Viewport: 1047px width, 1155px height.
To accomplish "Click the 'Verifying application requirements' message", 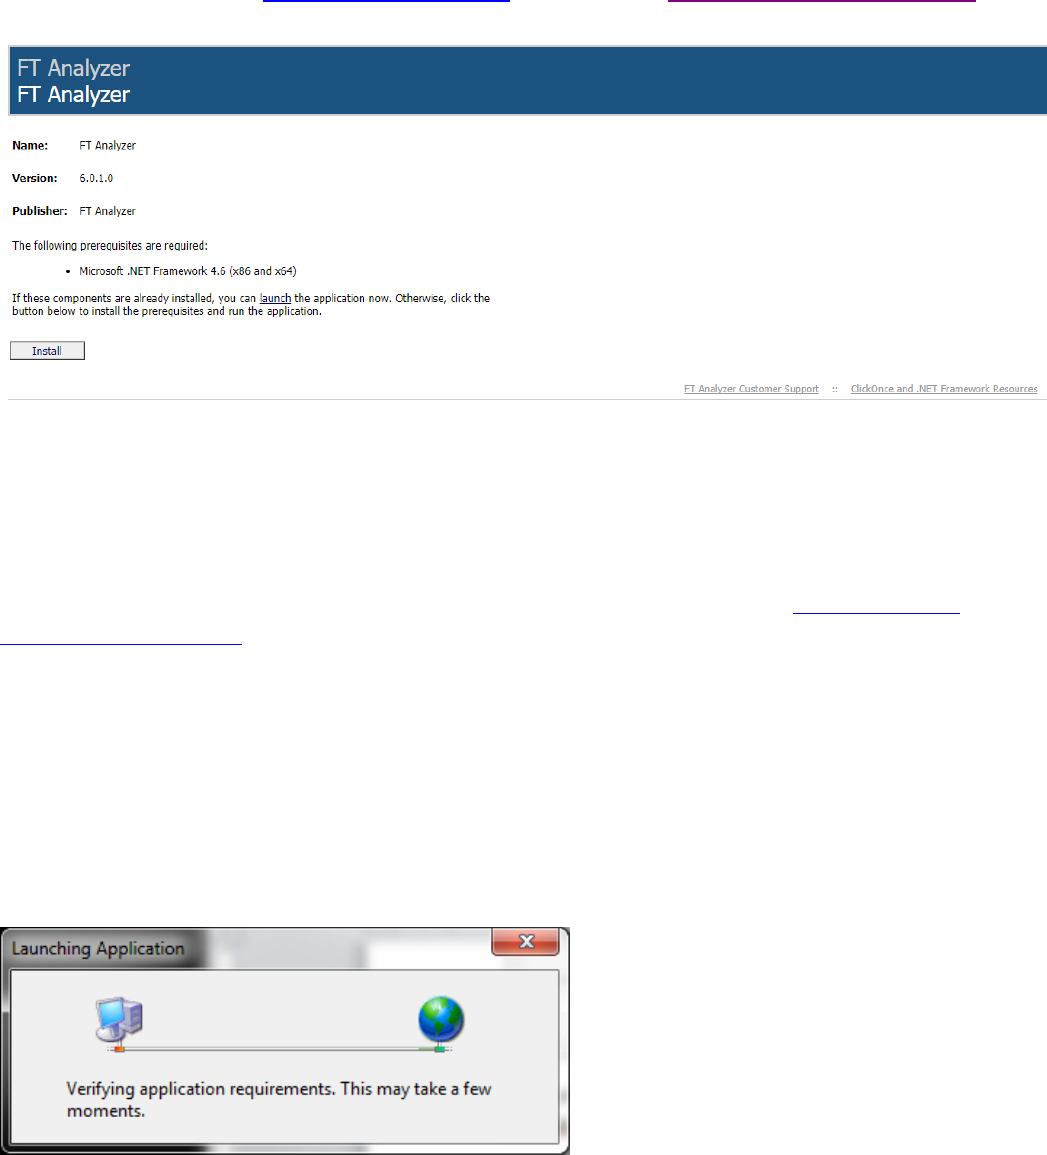I will click(279, 1099).
